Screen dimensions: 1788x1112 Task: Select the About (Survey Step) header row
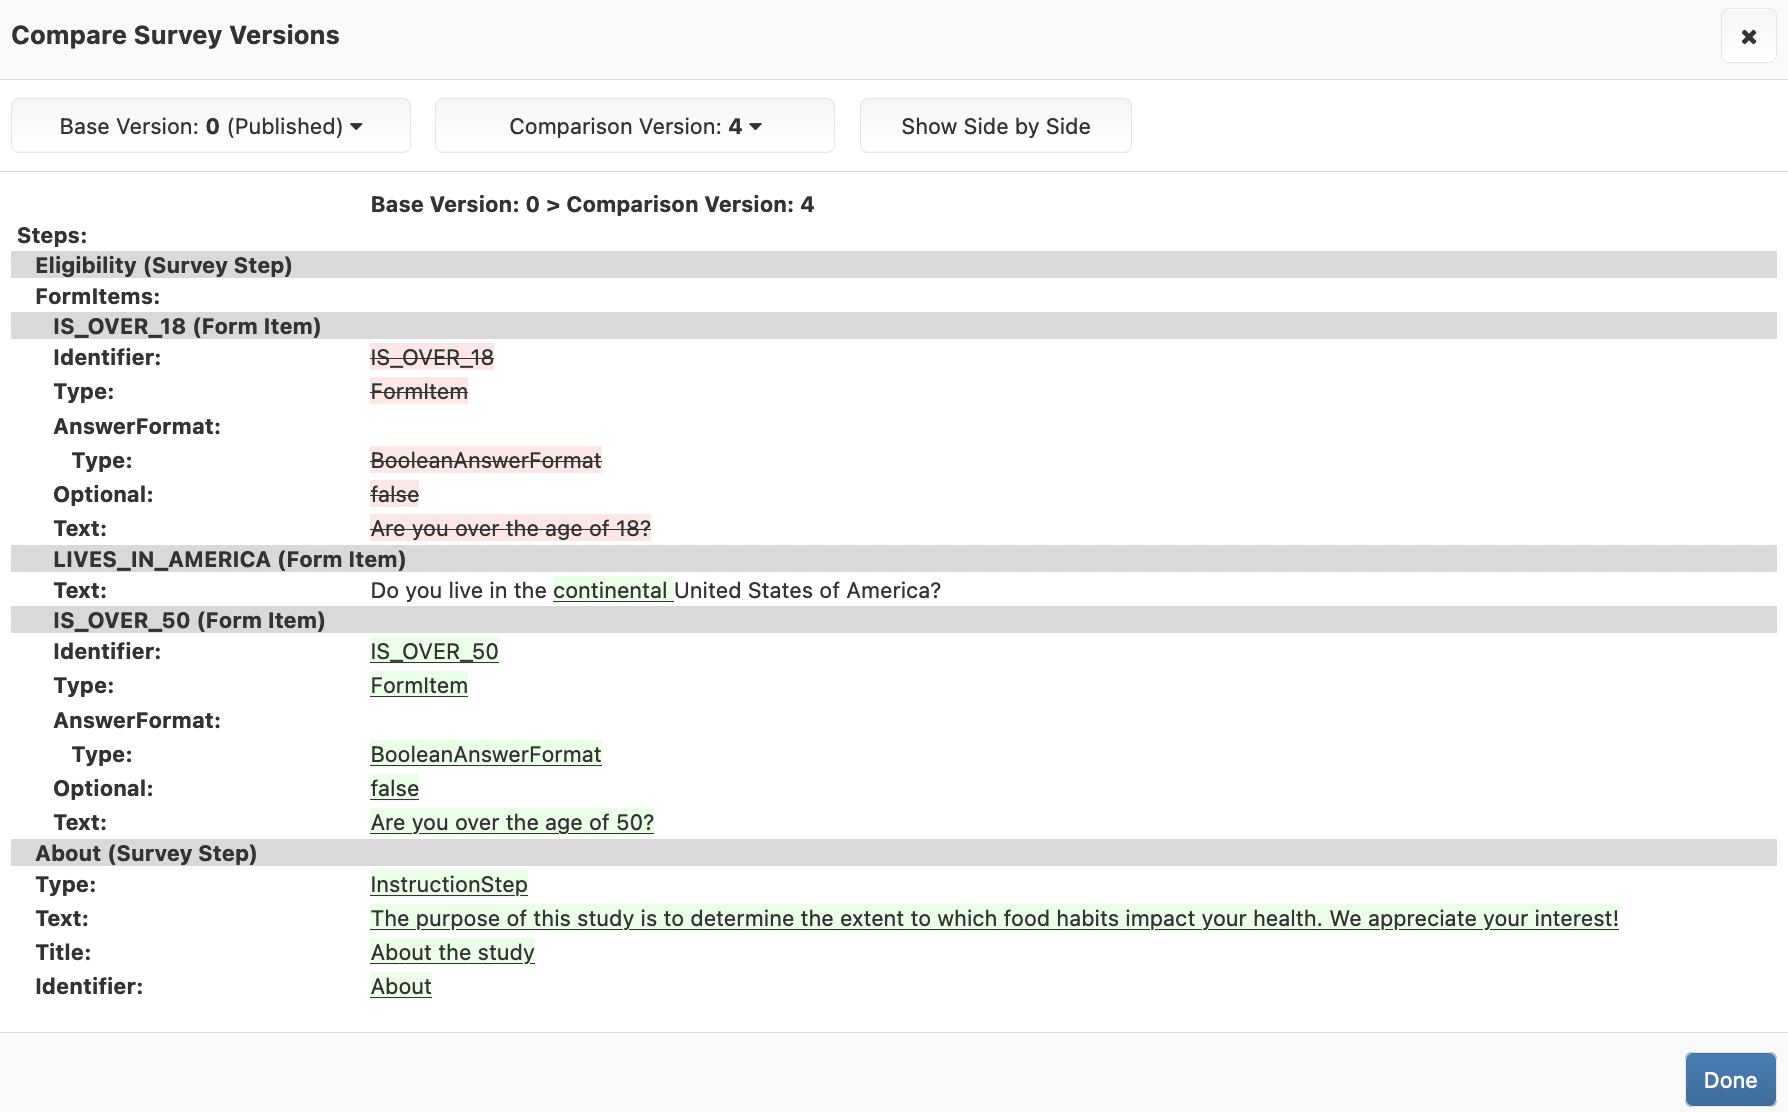[146, 853]
